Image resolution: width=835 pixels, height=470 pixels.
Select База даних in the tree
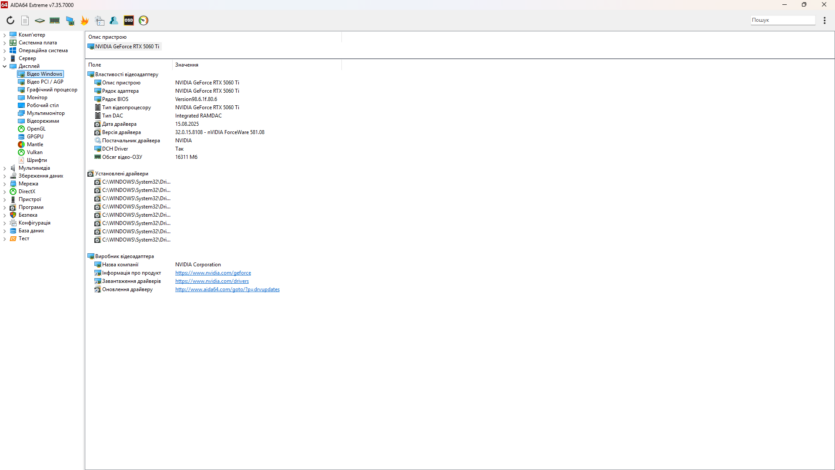[x=31, y=231]
